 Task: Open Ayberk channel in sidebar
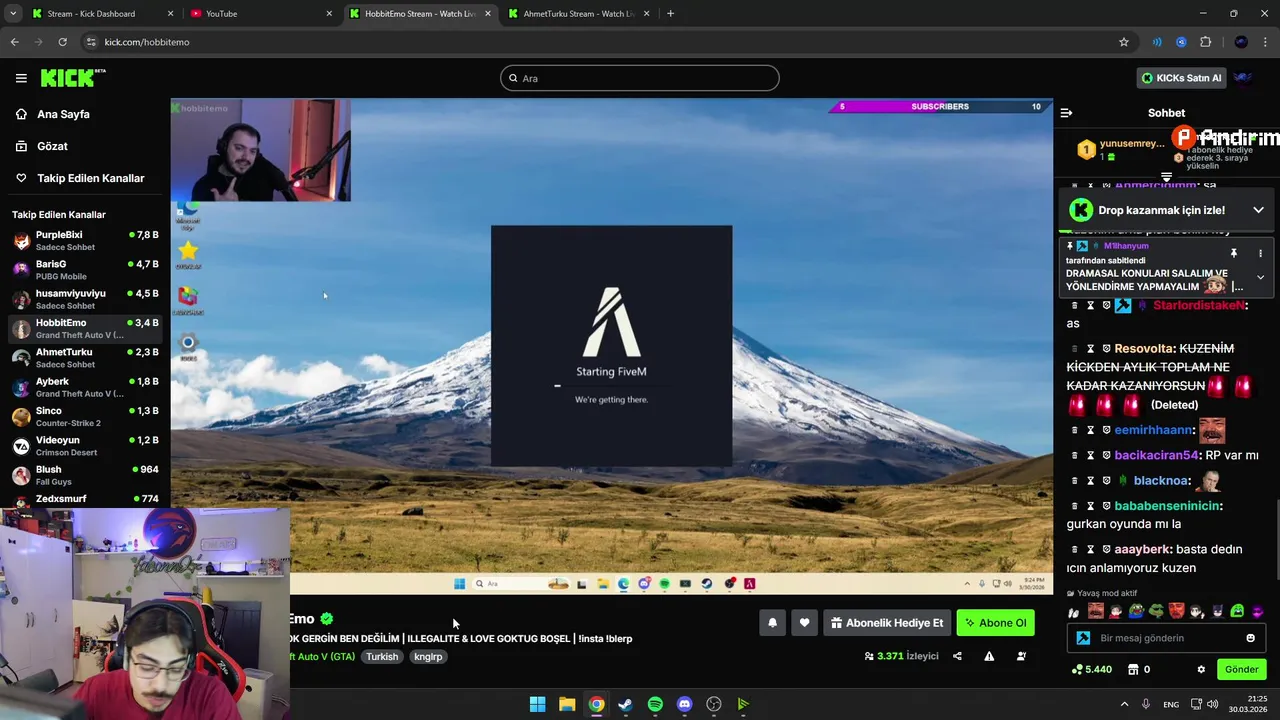[85, 387]
